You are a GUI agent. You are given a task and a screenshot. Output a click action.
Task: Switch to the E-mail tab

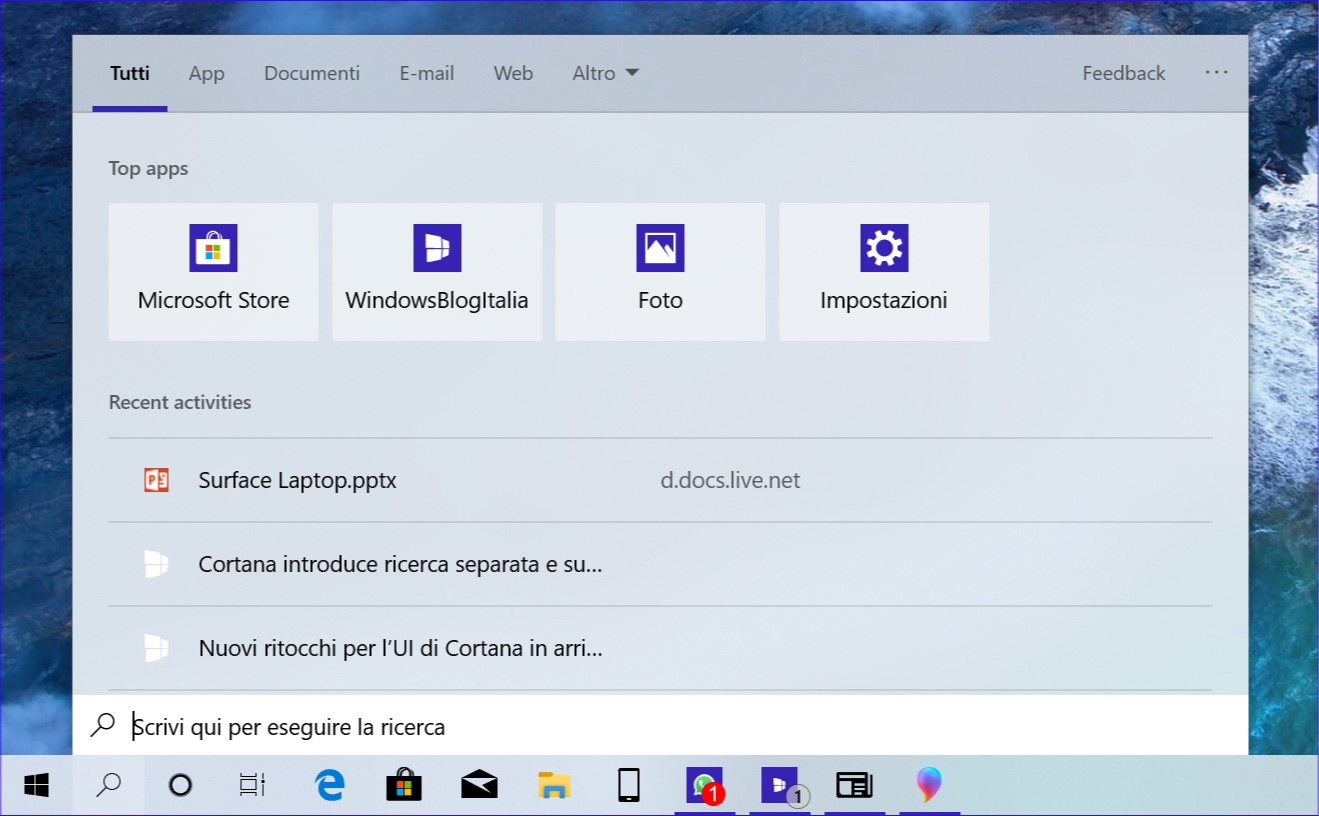tap(427, 73)
